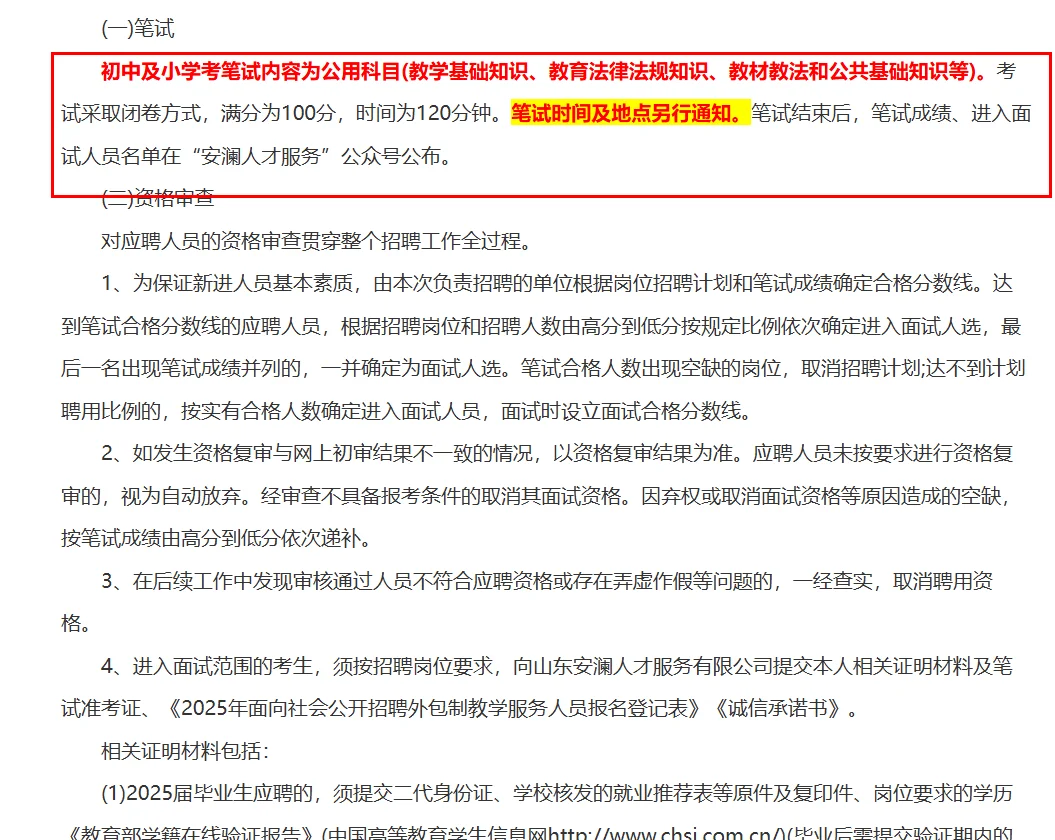This screenshot has height=840, width=1055.
Task: Click the phrase "视为自动放弃"
Action: tap(180, 496)
